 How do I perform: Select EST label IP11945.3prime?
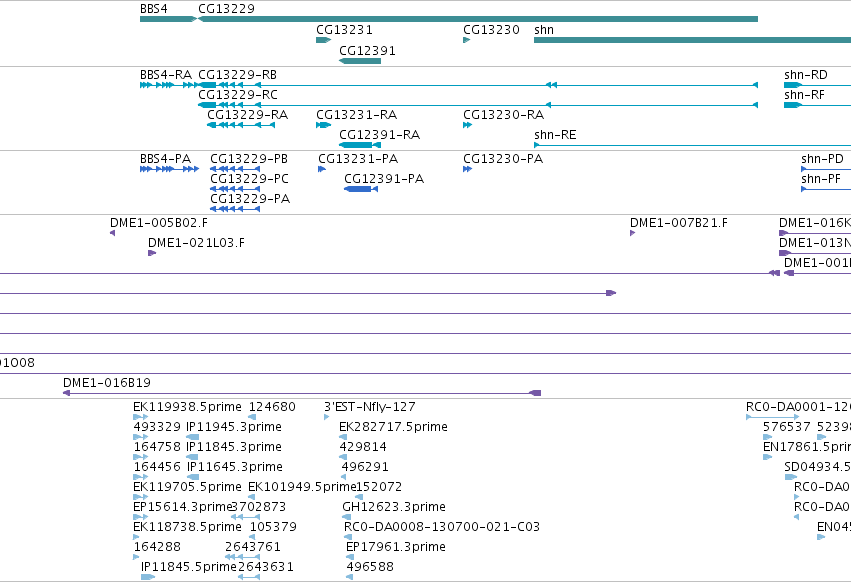click(234, 427)
